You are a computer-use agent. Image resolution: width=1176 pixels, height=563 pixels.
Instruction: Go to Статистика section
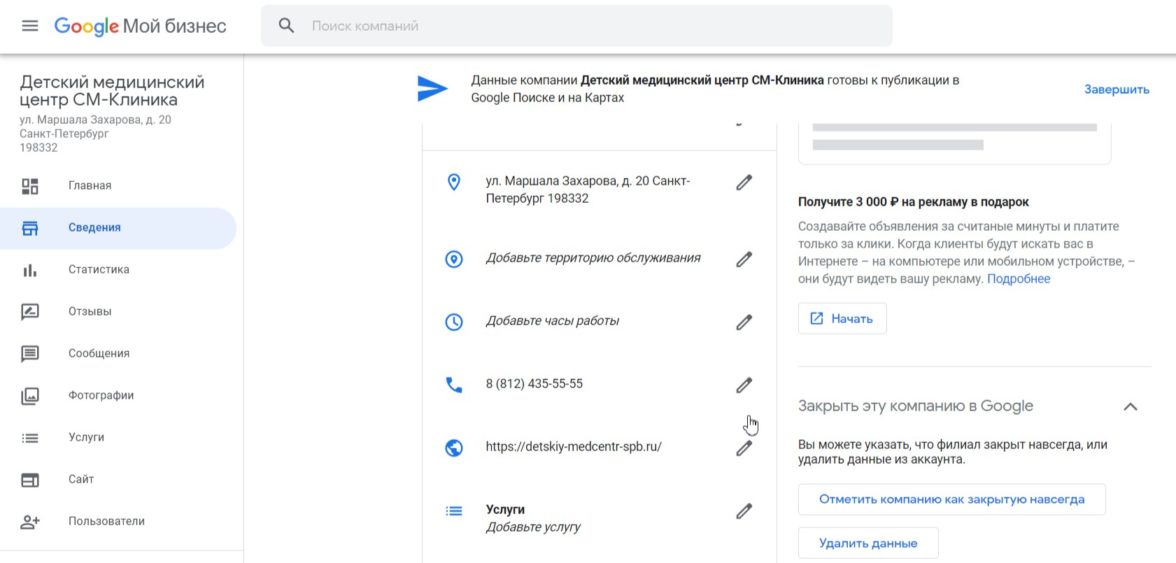(98, 270)
